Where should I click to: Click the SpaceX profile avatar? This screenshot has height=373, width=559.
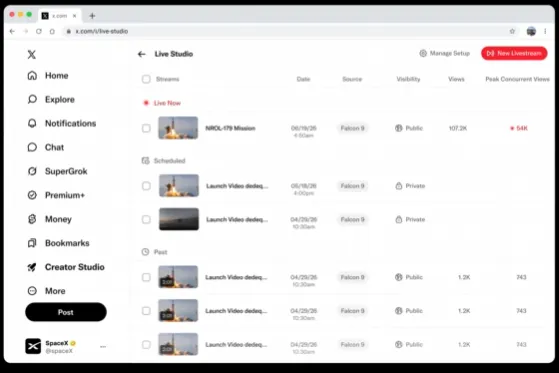tap(33, 346)
